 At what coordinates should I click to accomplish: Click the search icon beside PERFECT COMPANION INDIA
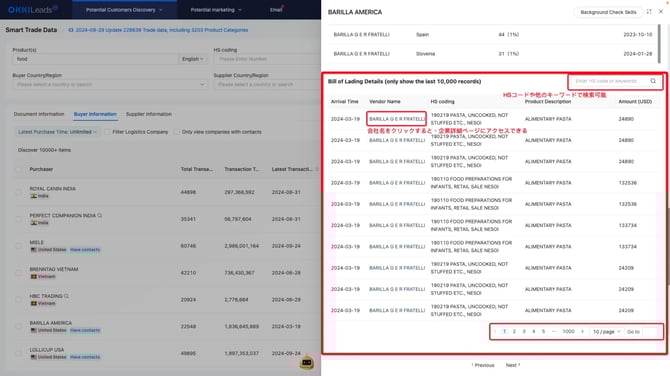point(100,215)
